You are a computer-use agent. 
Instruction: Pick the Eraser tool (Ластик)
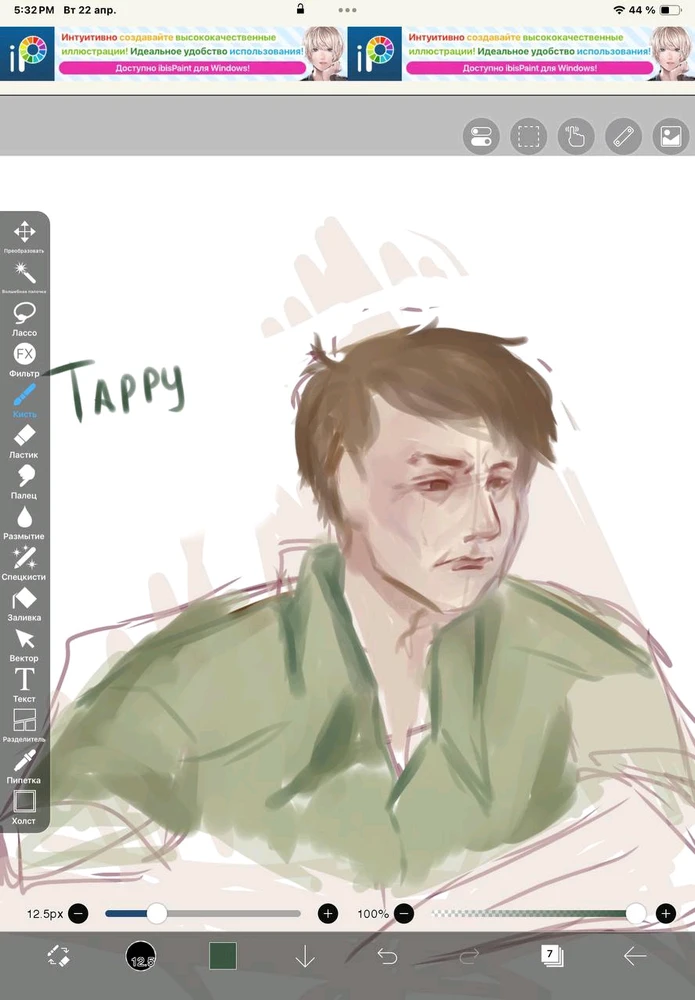(x=24, y=437)
